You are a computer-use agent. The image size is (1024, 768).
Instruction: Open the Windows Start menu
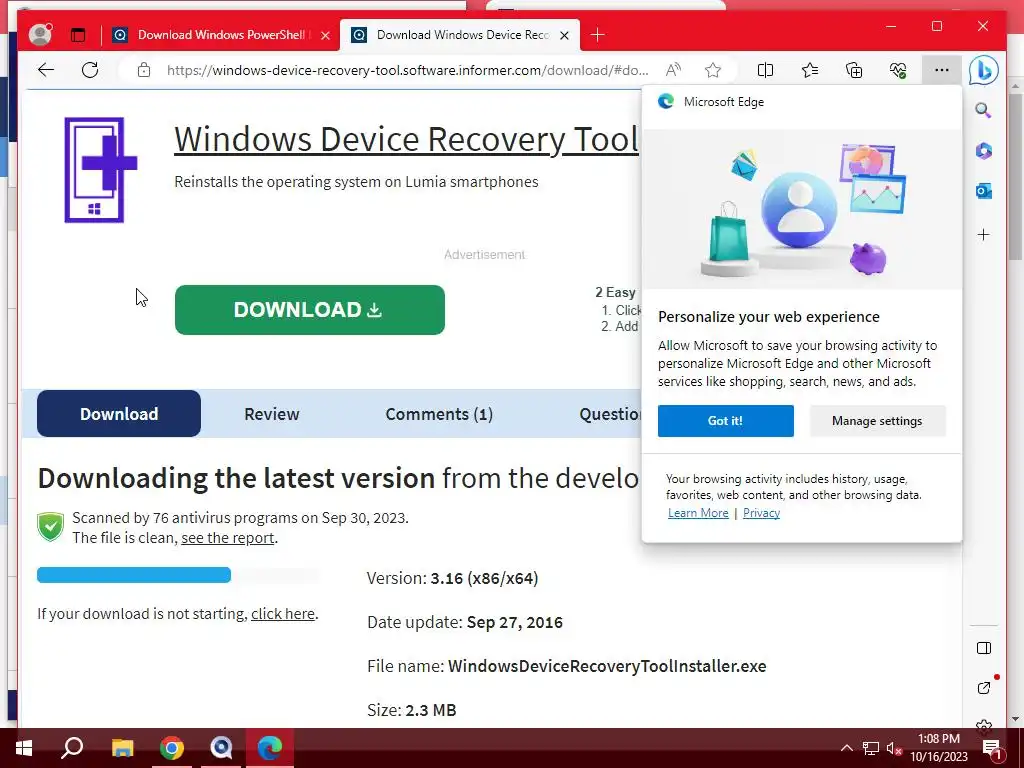24,748
